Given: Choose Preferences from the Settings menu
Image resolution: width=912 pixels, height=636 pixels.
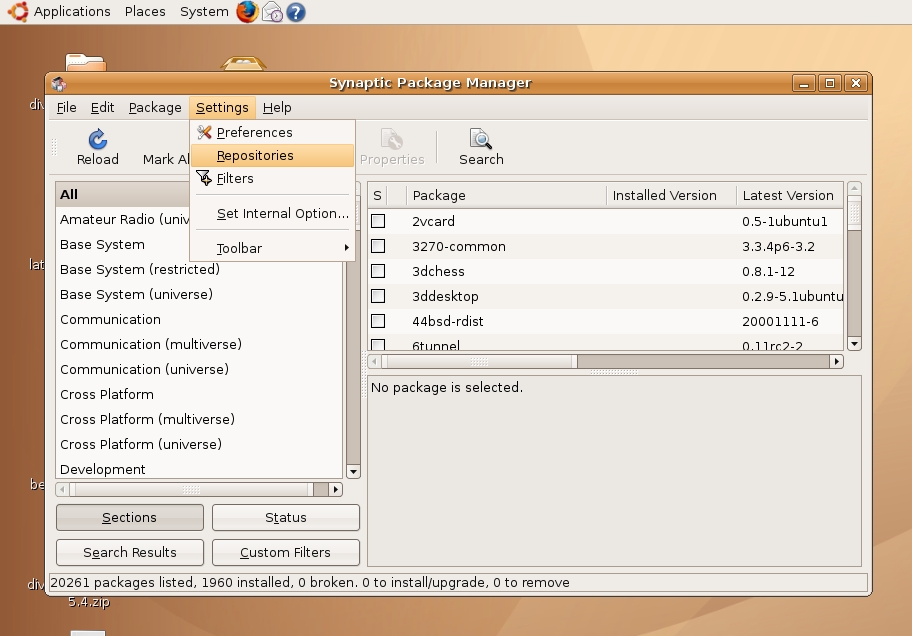Looking at the screenshot, I should click(x=272, y=132).
